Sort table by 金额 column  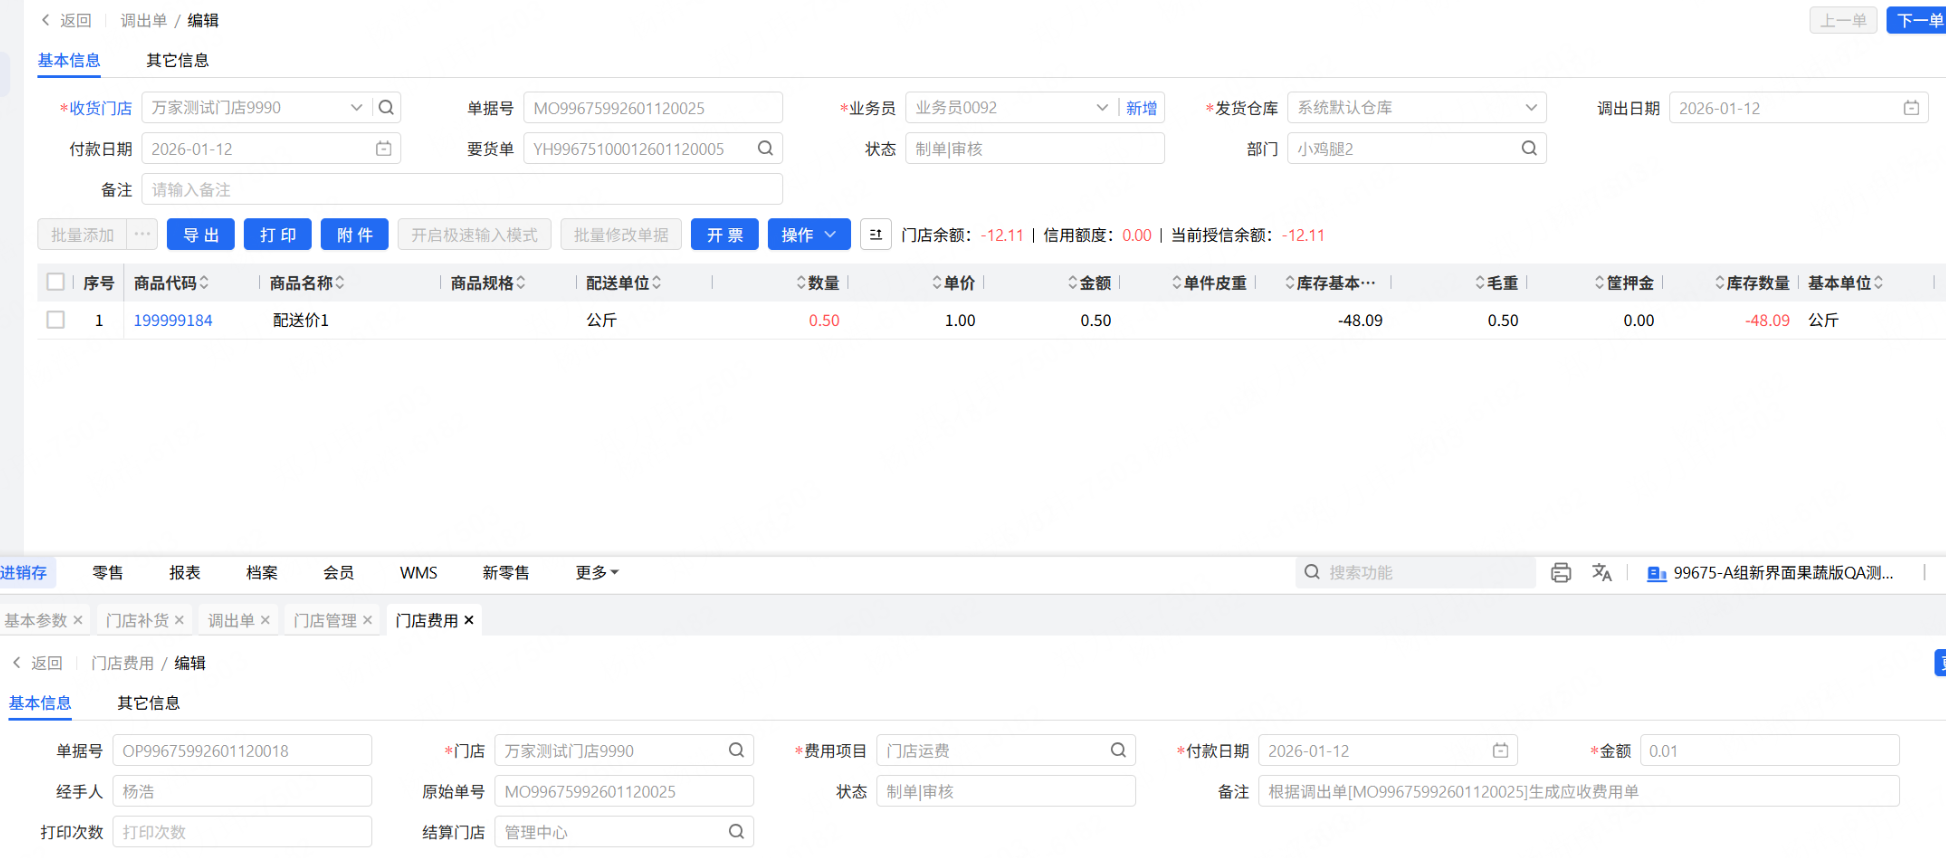tap(1073, 283)
